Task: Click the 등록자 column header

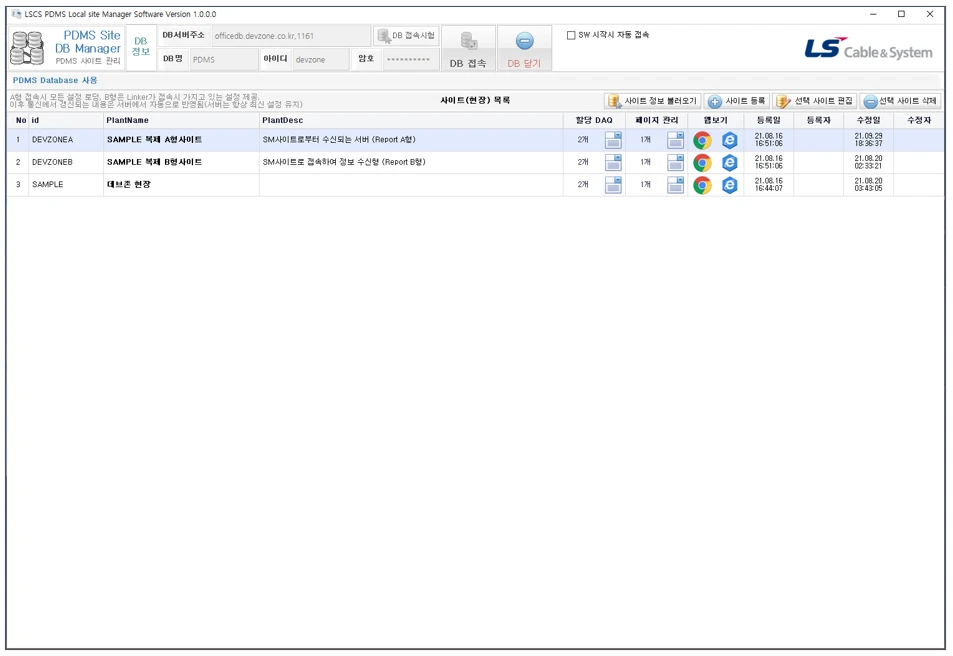Action: coord(818,120)
